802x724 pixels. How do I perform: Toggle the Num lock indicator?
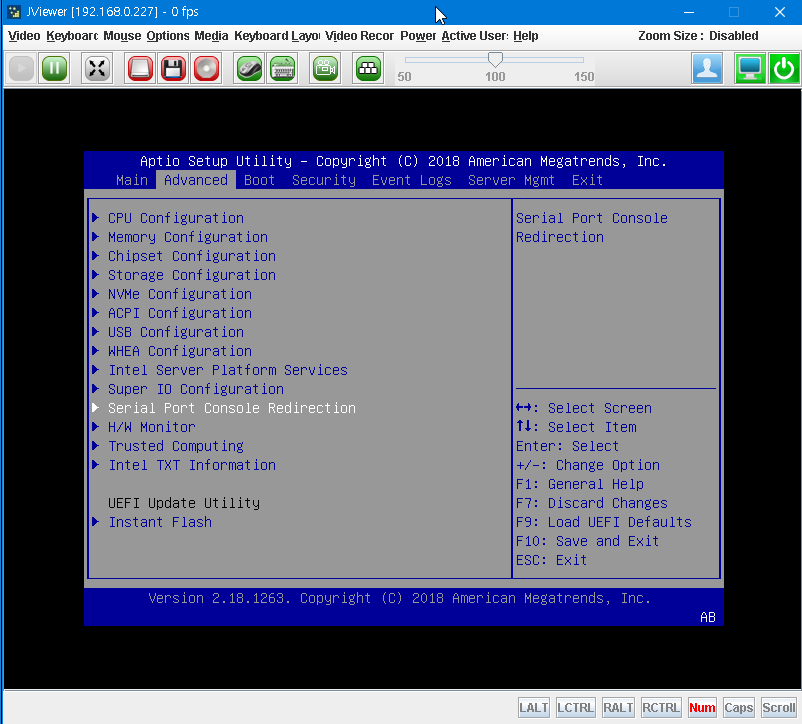702,708
